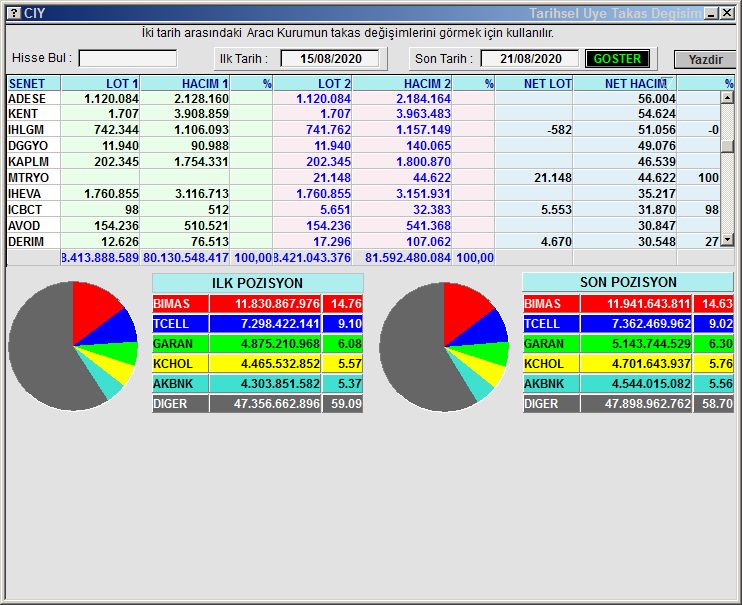
Task: Select the Son Tarih date field
Action: 529,58
